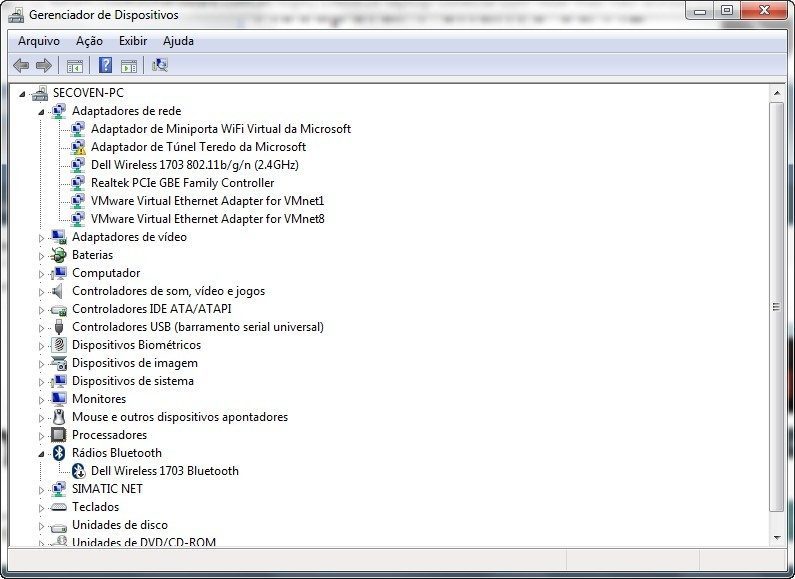Click the speaker icon for Controladores de som
795x579 pixels.
tap(58, 291)
